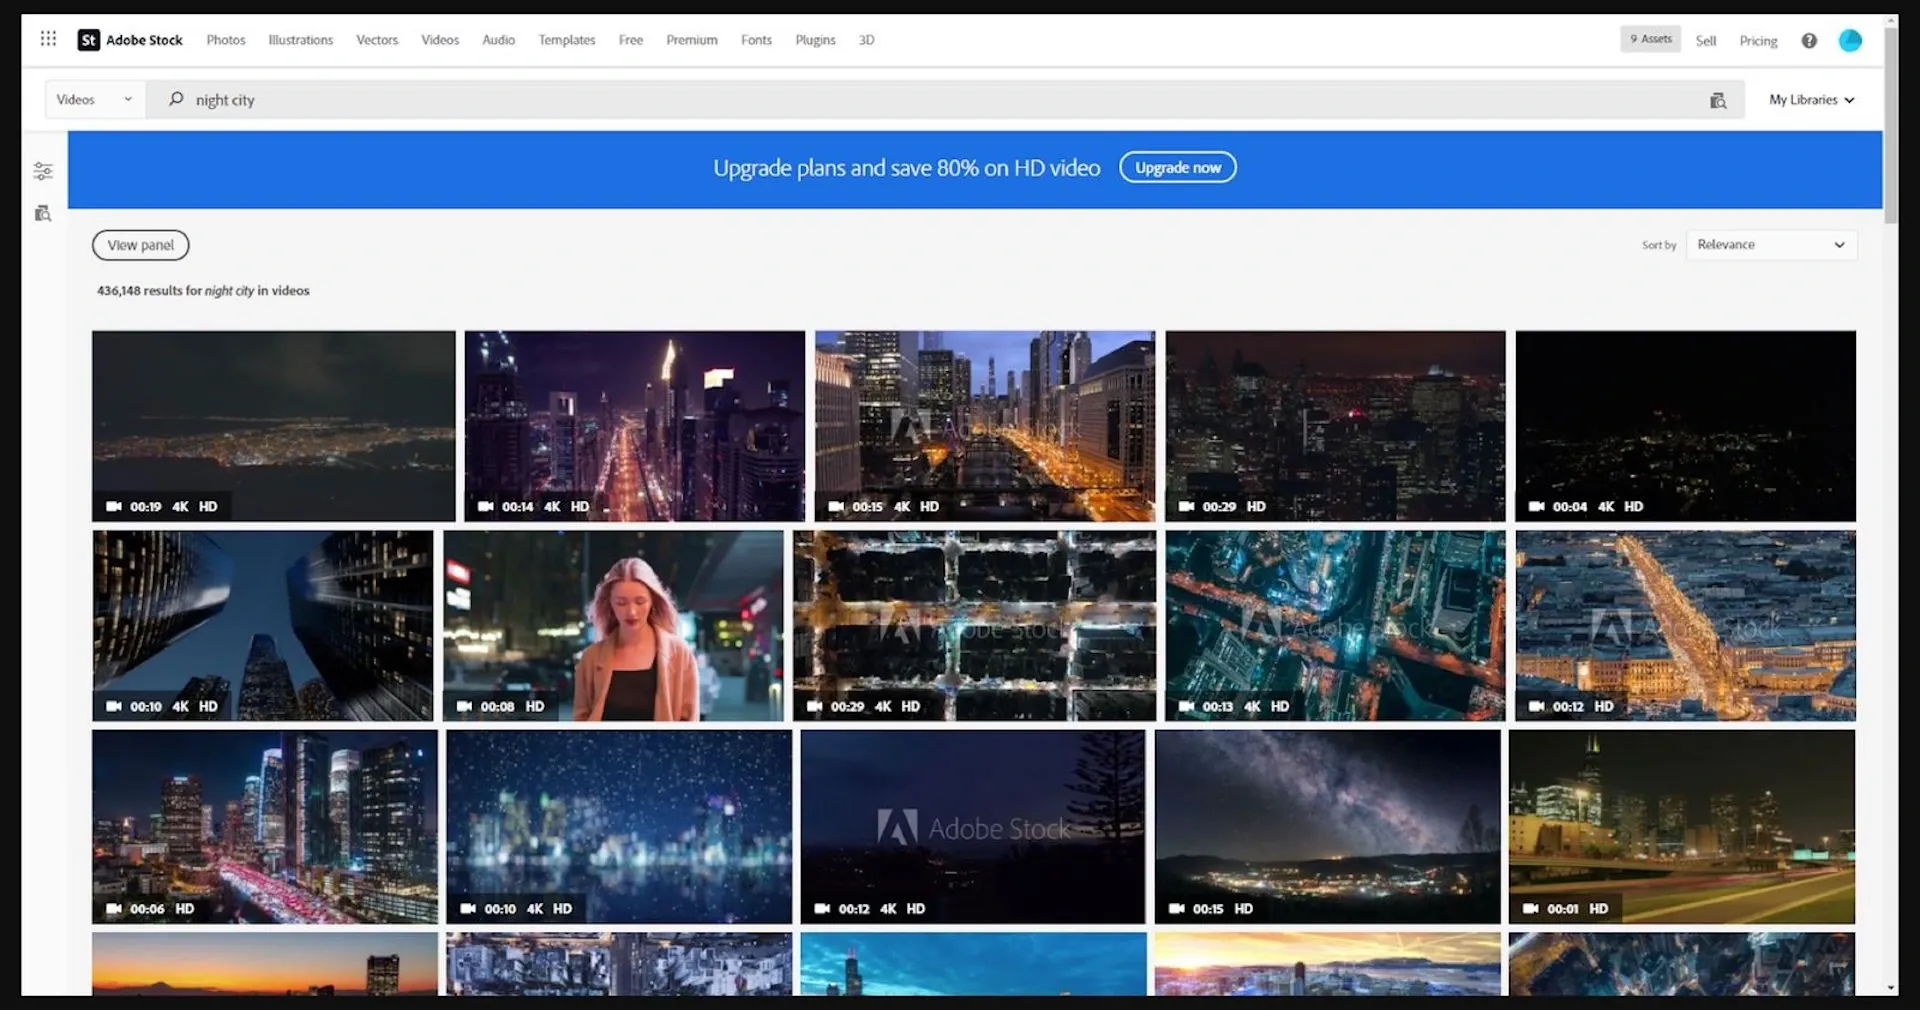Open the Help menu
This screenshot has height=1010, width=1920.
click(1809, 40)
